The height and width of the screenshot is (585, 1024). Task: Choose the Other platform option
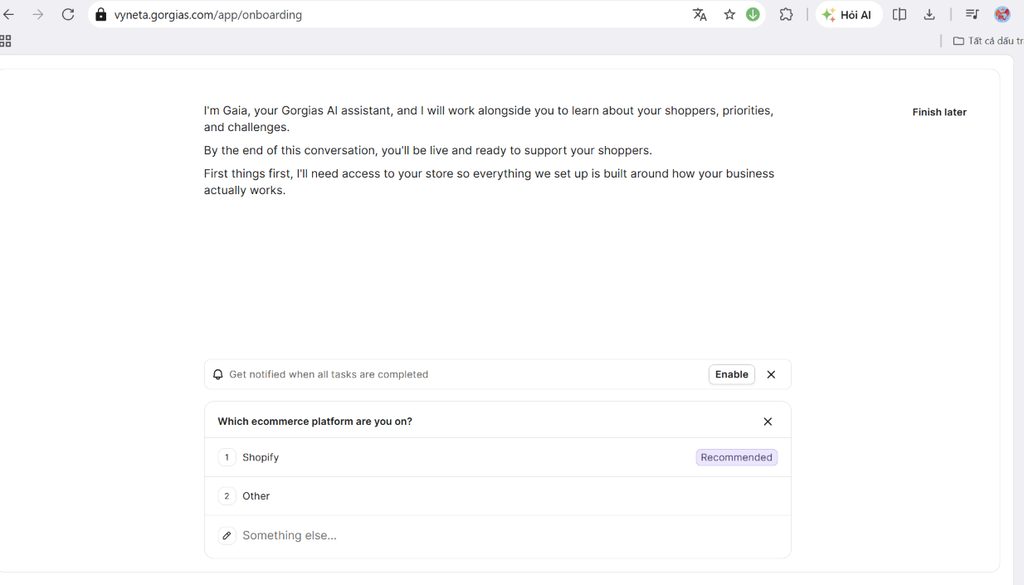498,496
